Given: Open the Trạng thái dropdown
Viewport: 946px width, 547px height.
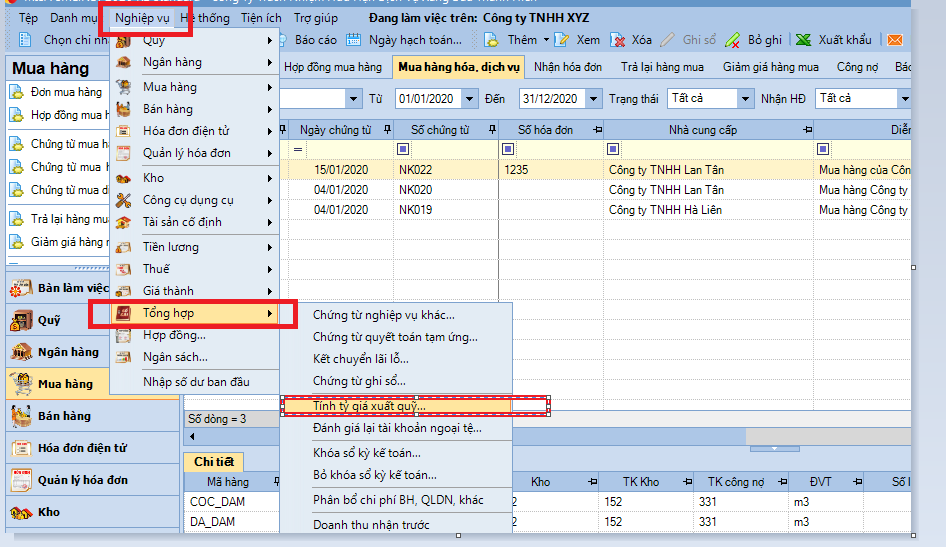Looking at the screenshot, I should tap(746, 98).
